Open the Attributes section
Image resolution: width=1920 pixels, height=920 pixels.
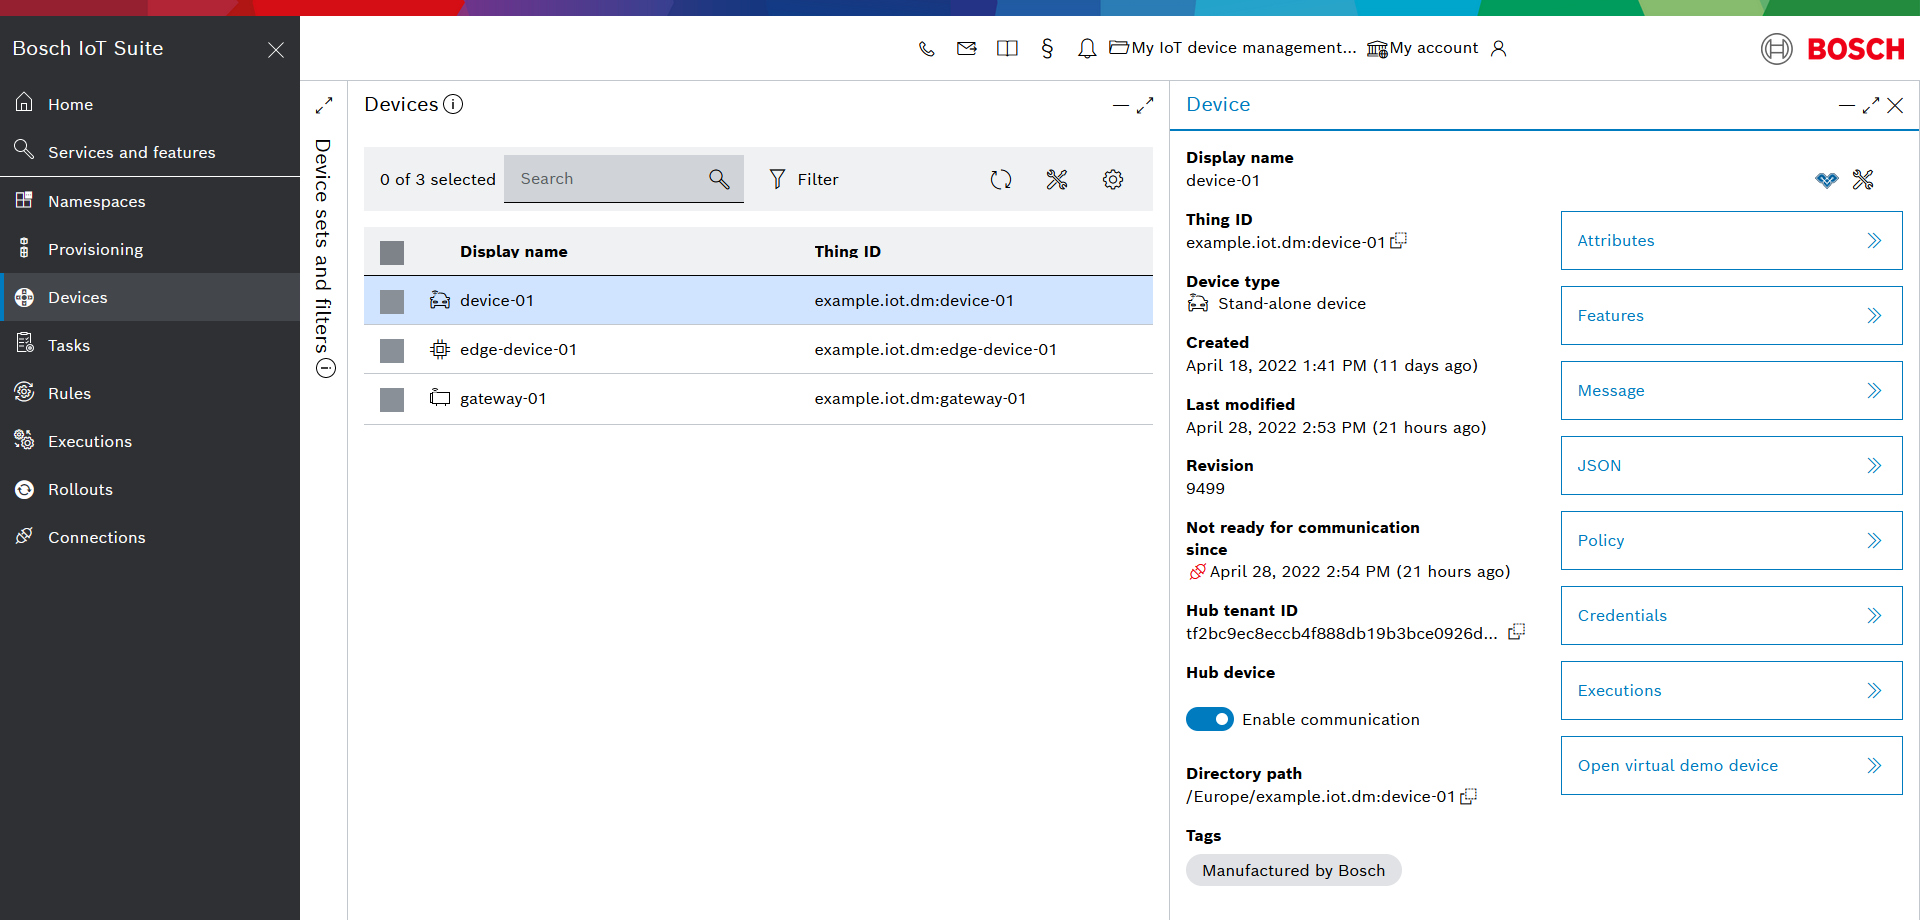tap(1731, 240)
